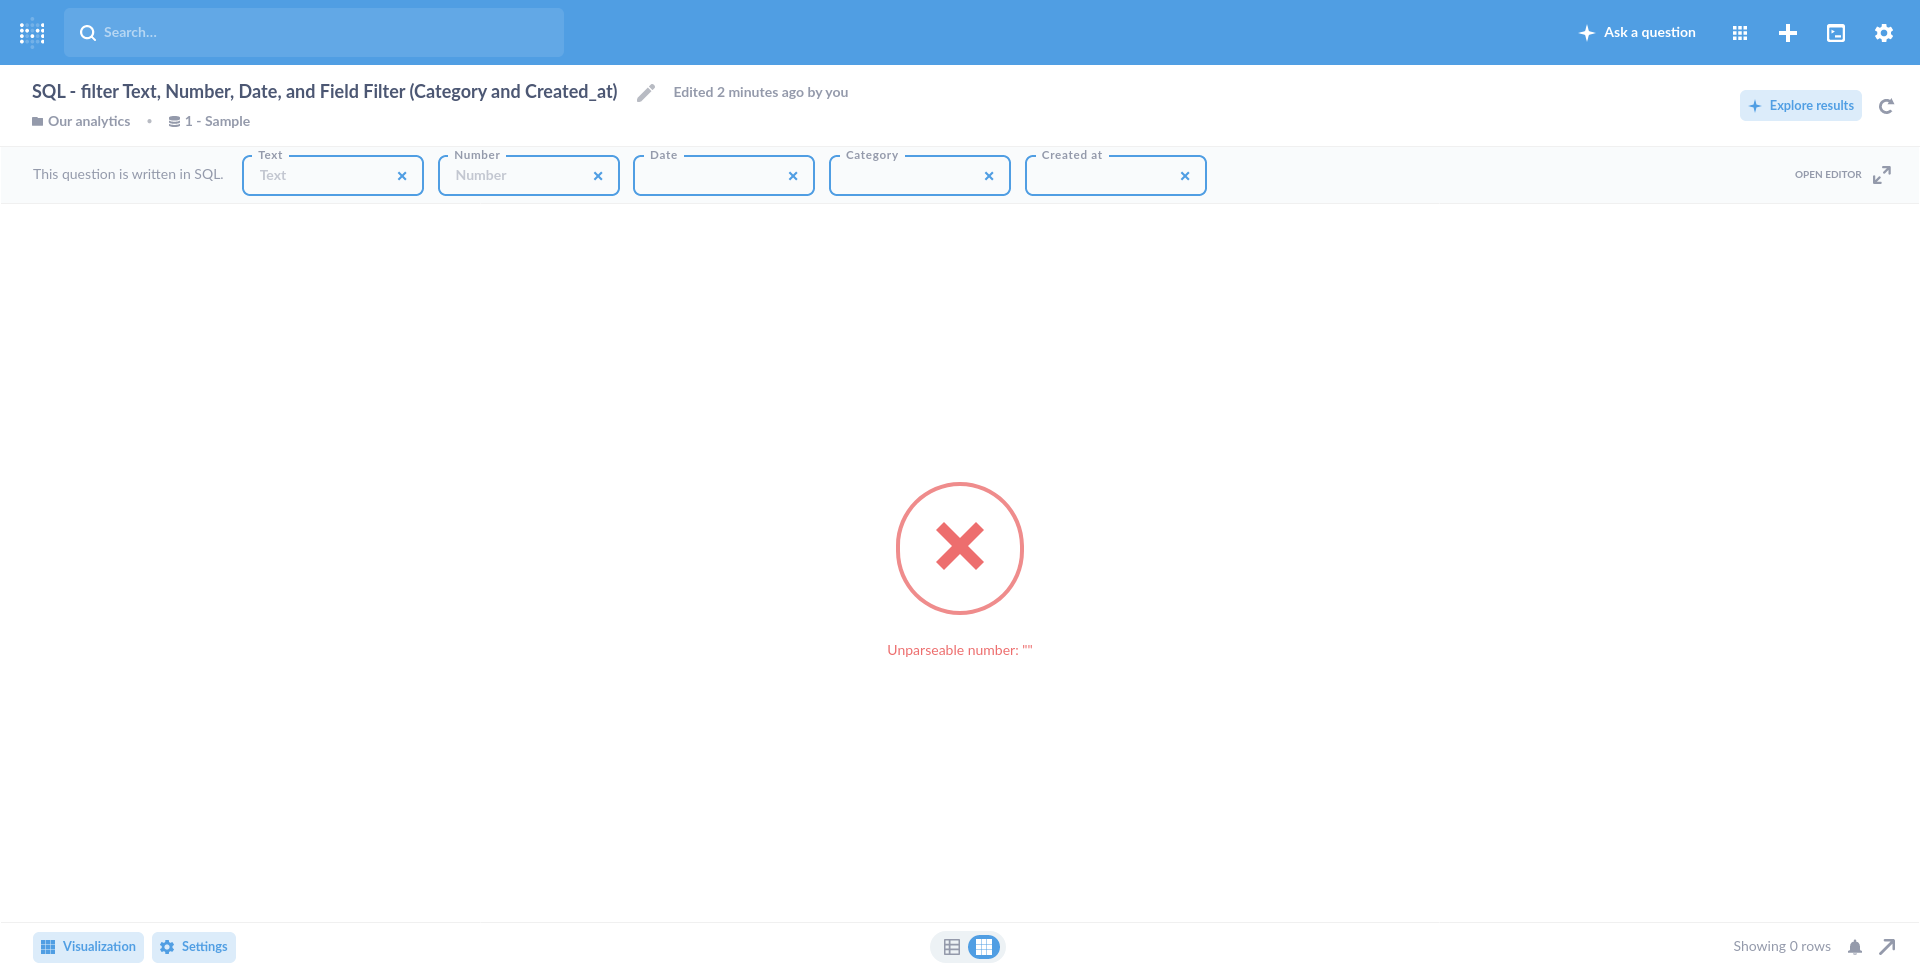Viewport: 1920px width, 971px height.
Task: Open Our analytics collection link
Action: (x=81, y=121)
